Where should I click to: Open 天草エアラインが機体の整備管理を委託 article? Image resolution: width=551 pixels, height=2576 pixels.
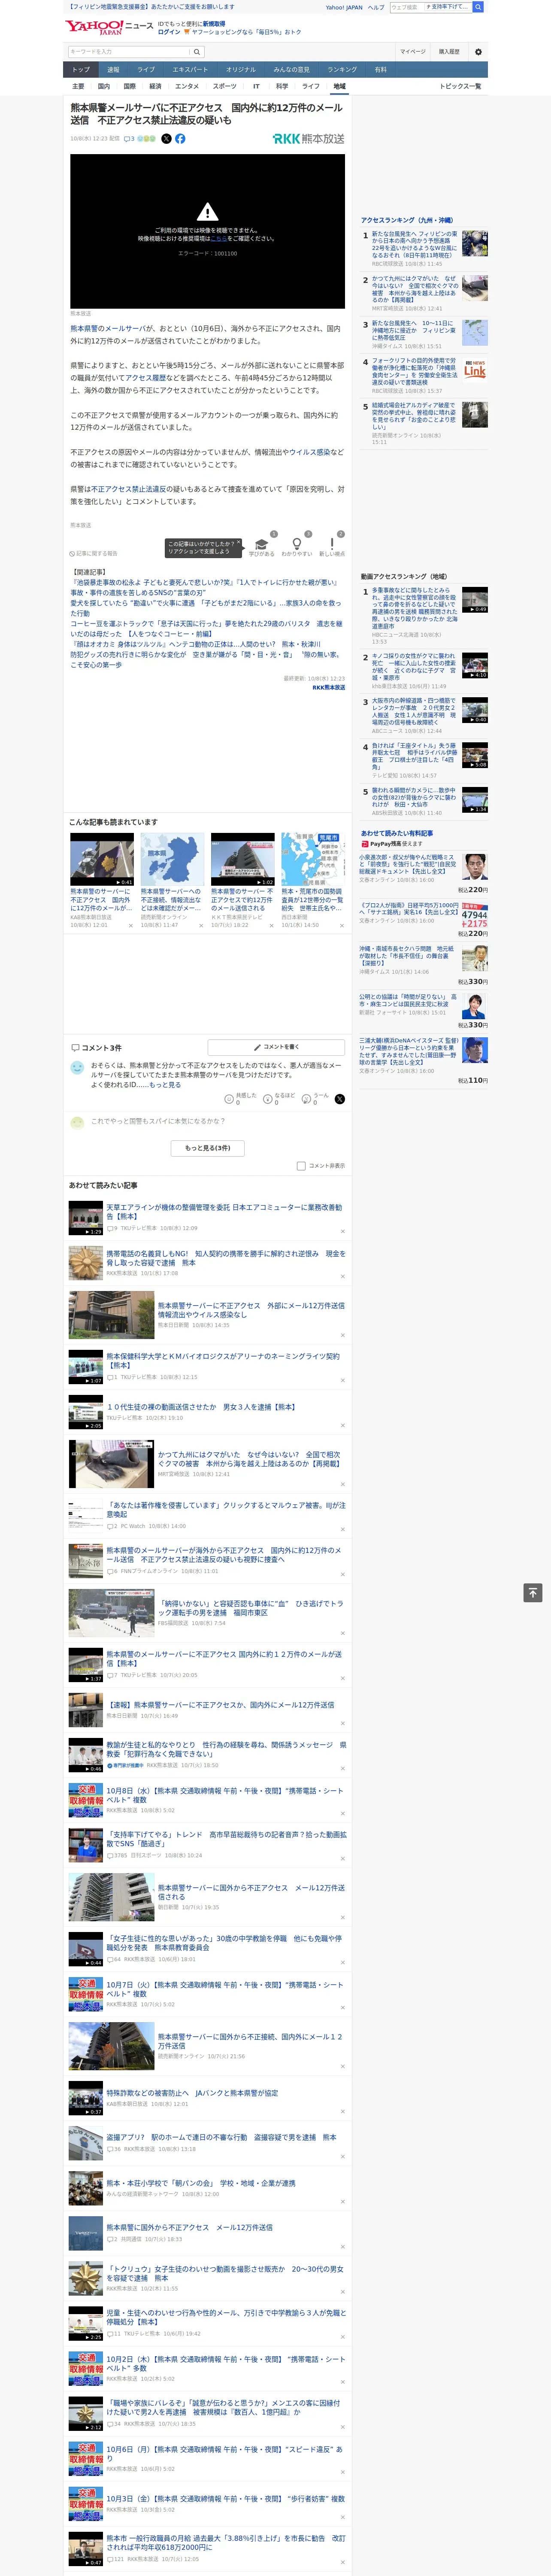[224, 1211]
